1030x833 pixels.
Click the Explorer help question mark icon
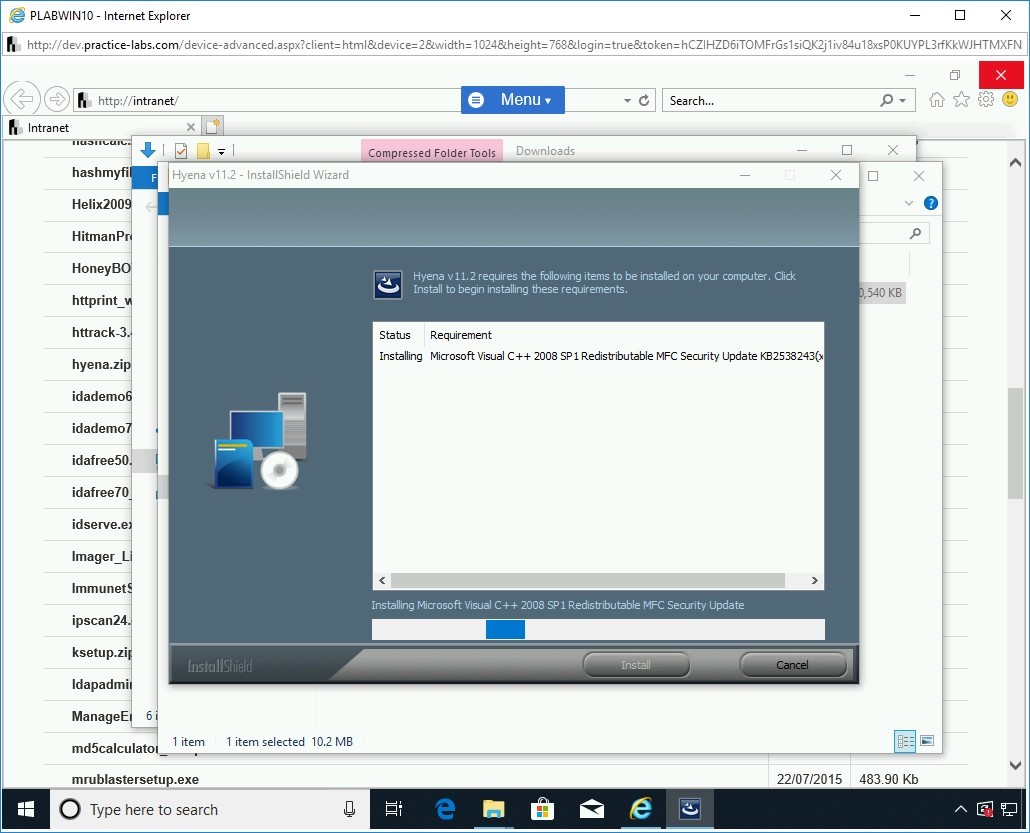click(x=930, y=203)
